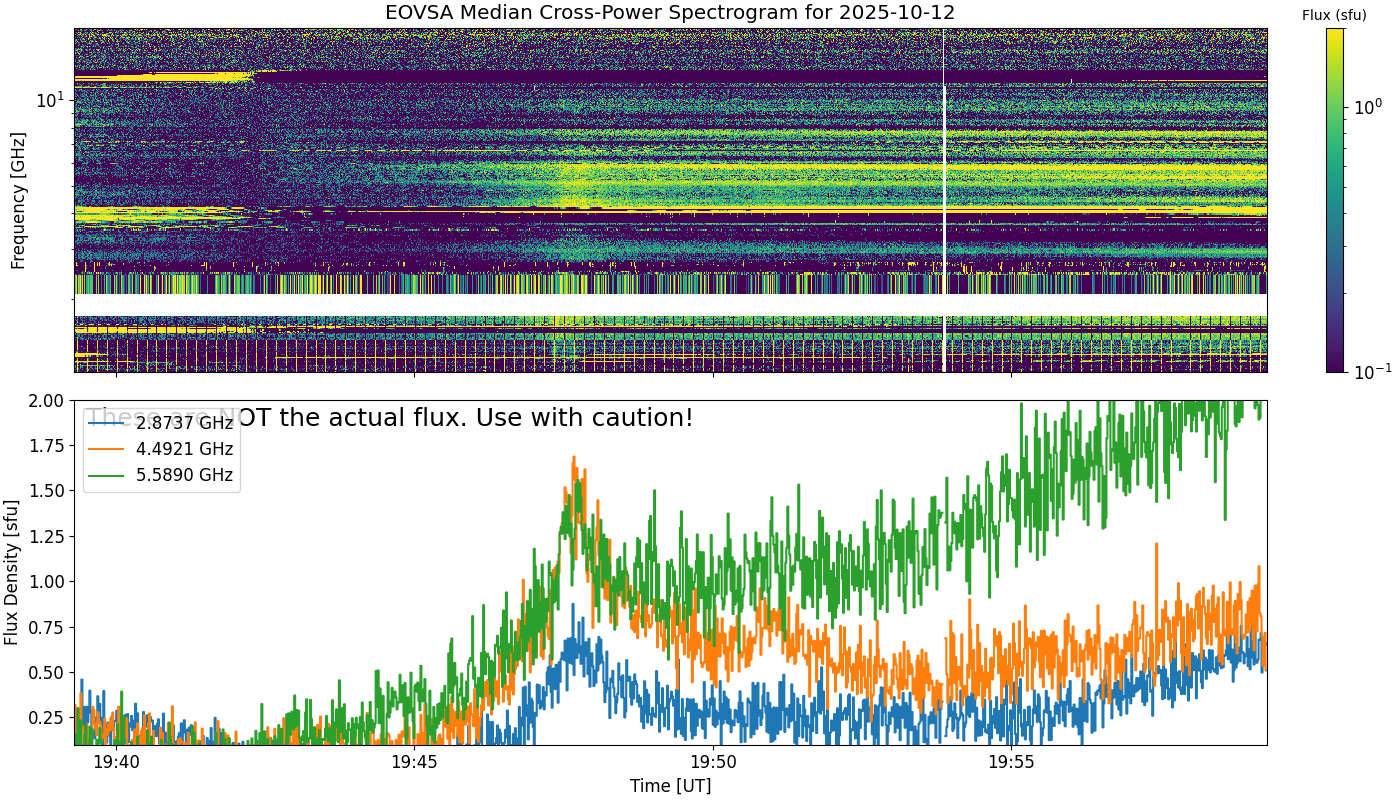Click the 19:50 time axis label

[713, 762]
